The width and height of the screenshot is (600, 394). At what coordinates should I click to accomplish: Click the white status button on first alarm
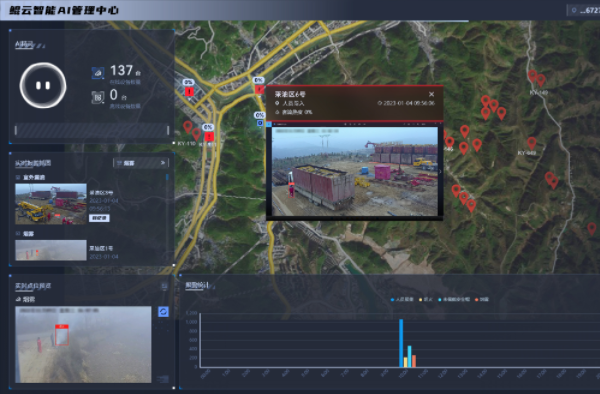[99, 218]
